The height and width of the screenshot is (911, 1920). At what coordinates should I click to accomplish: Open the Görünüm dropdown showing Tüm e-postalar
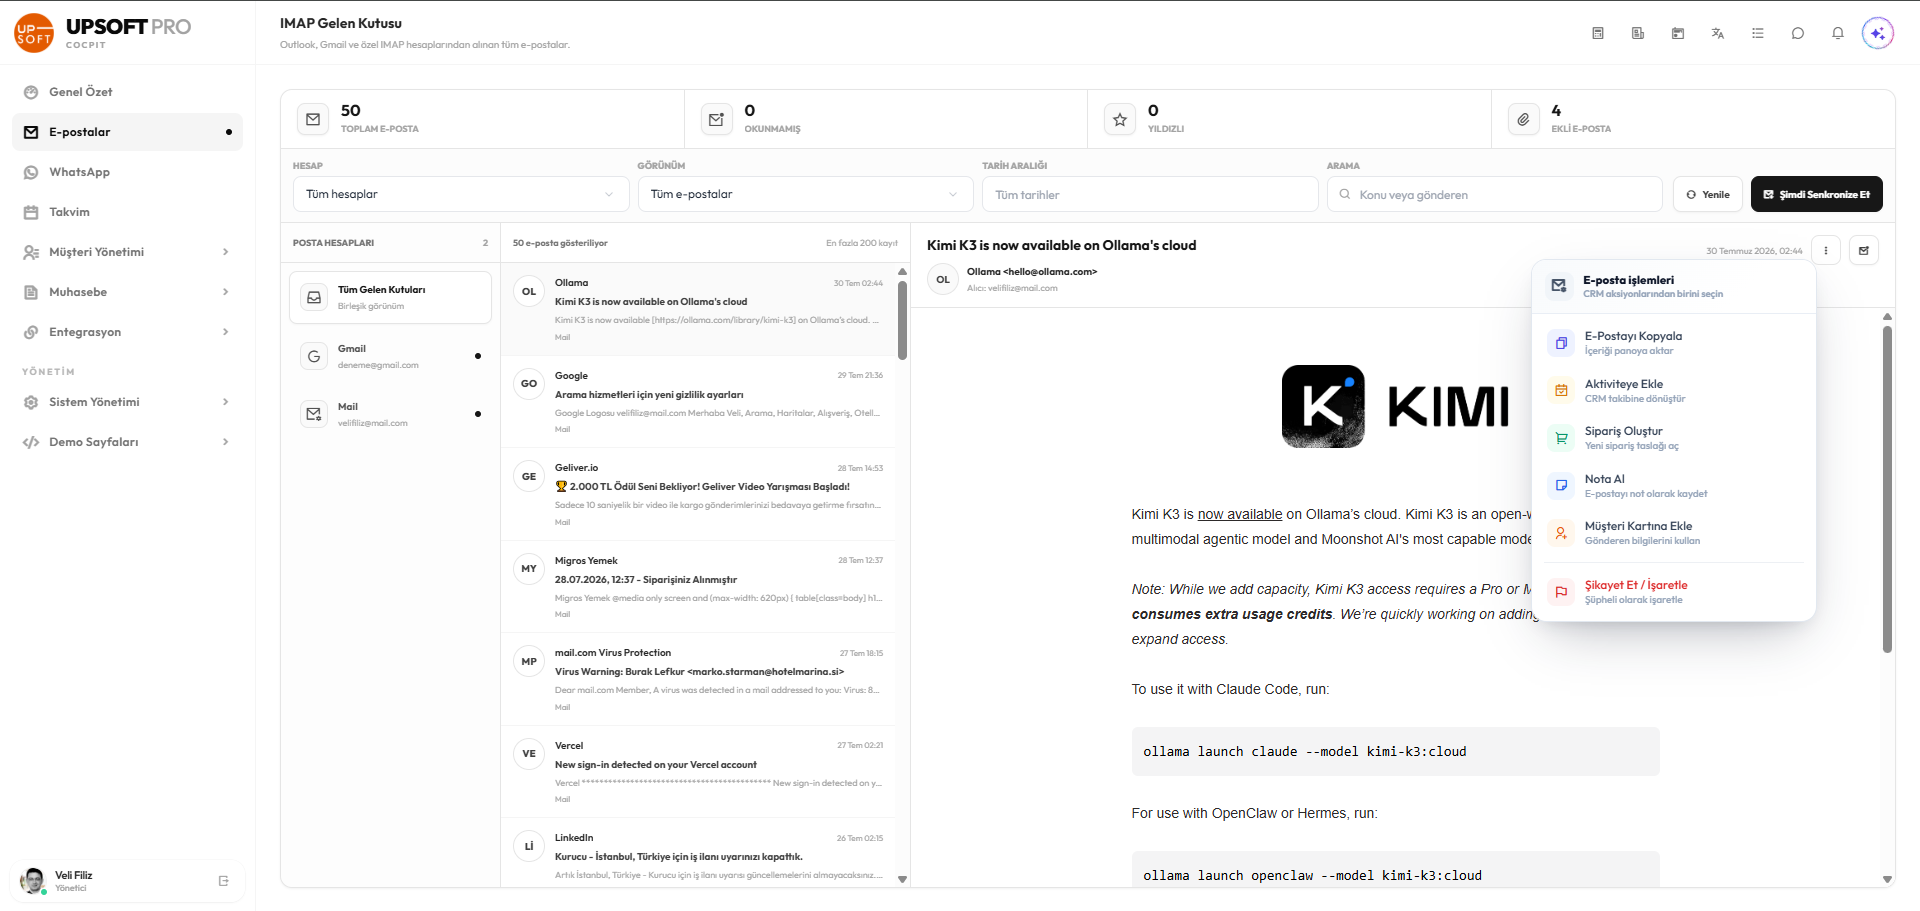point(805,194)
